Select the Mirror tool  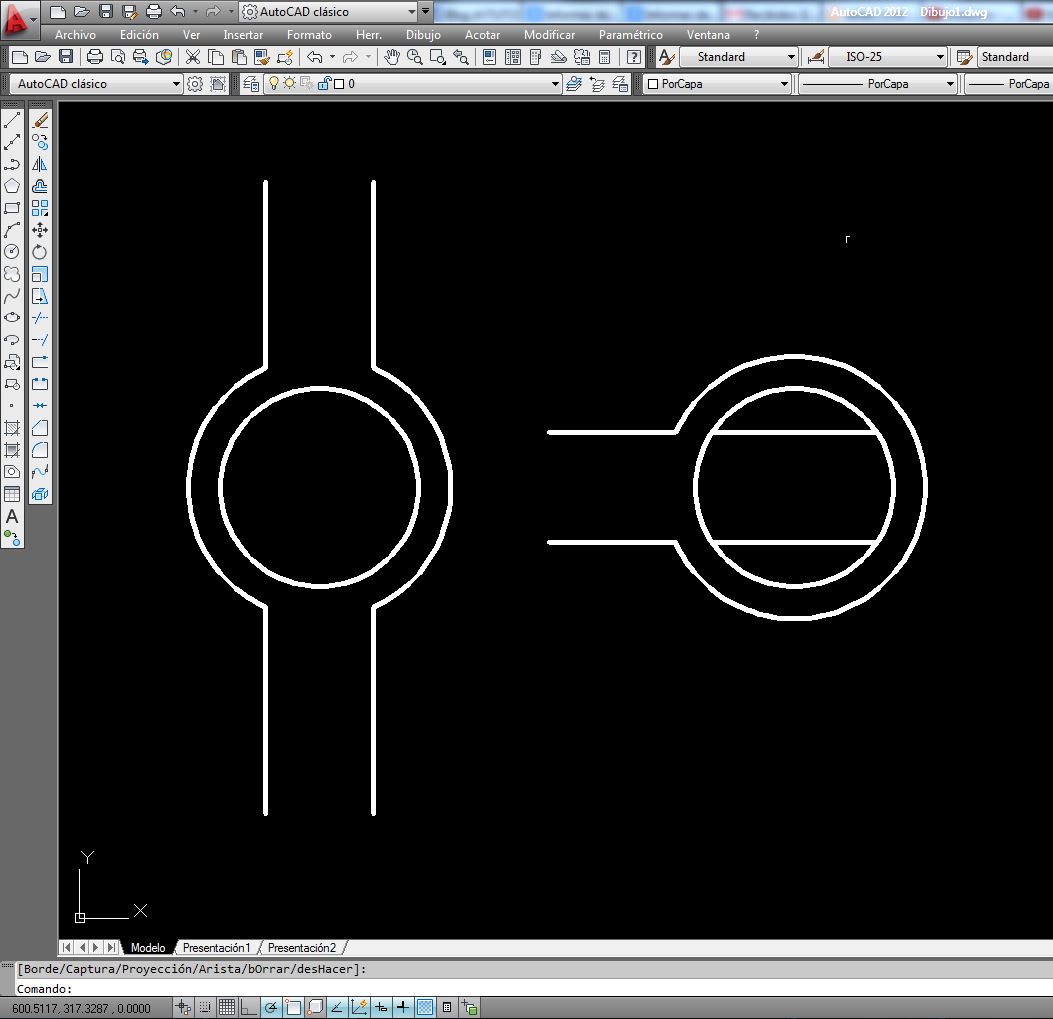point(39,162)
